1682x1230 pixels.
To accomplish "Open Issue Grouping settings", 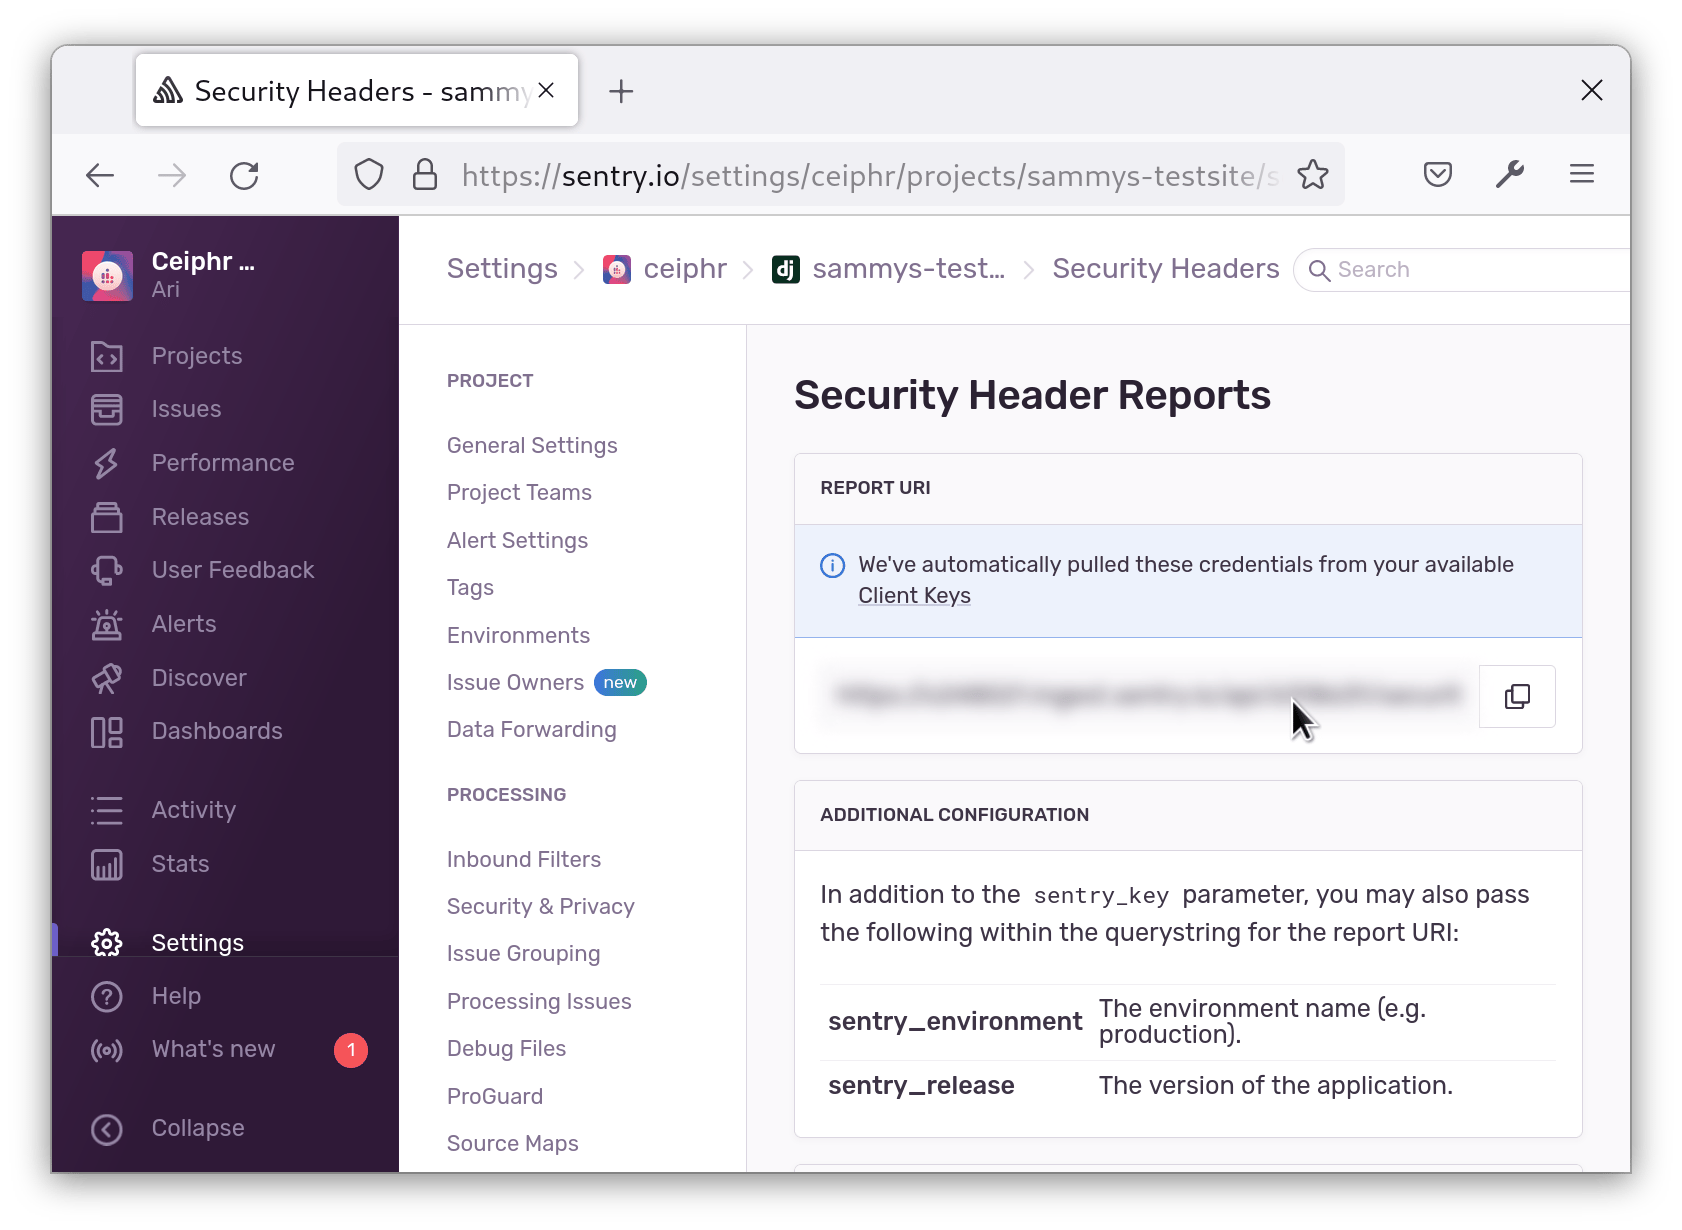I will [523, 954].
